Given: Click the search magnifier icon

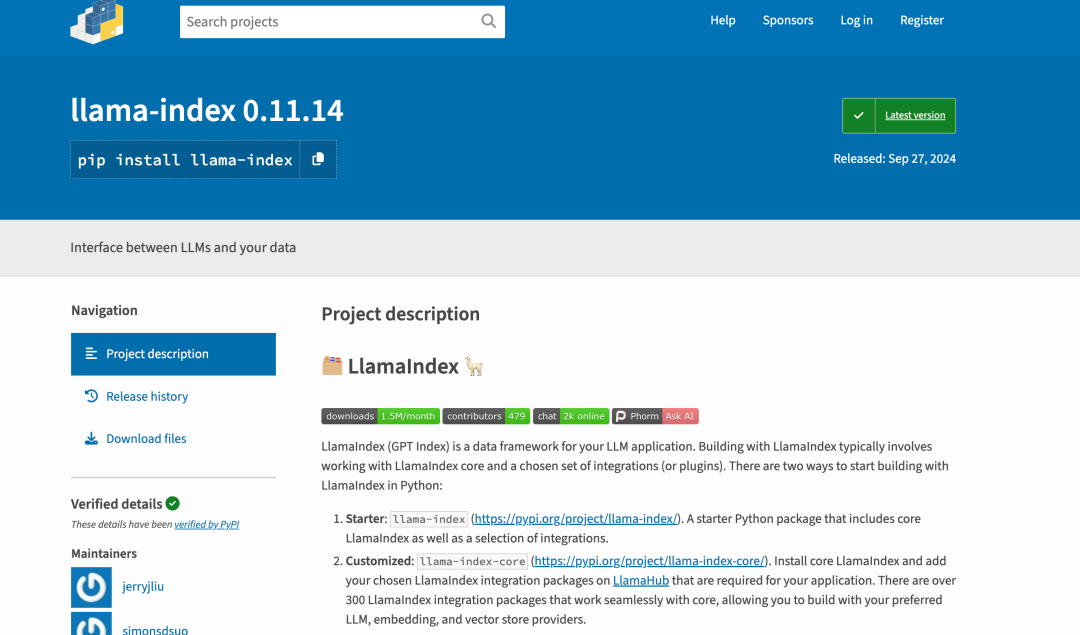Looking at the screenshot, I should [488, 21].
